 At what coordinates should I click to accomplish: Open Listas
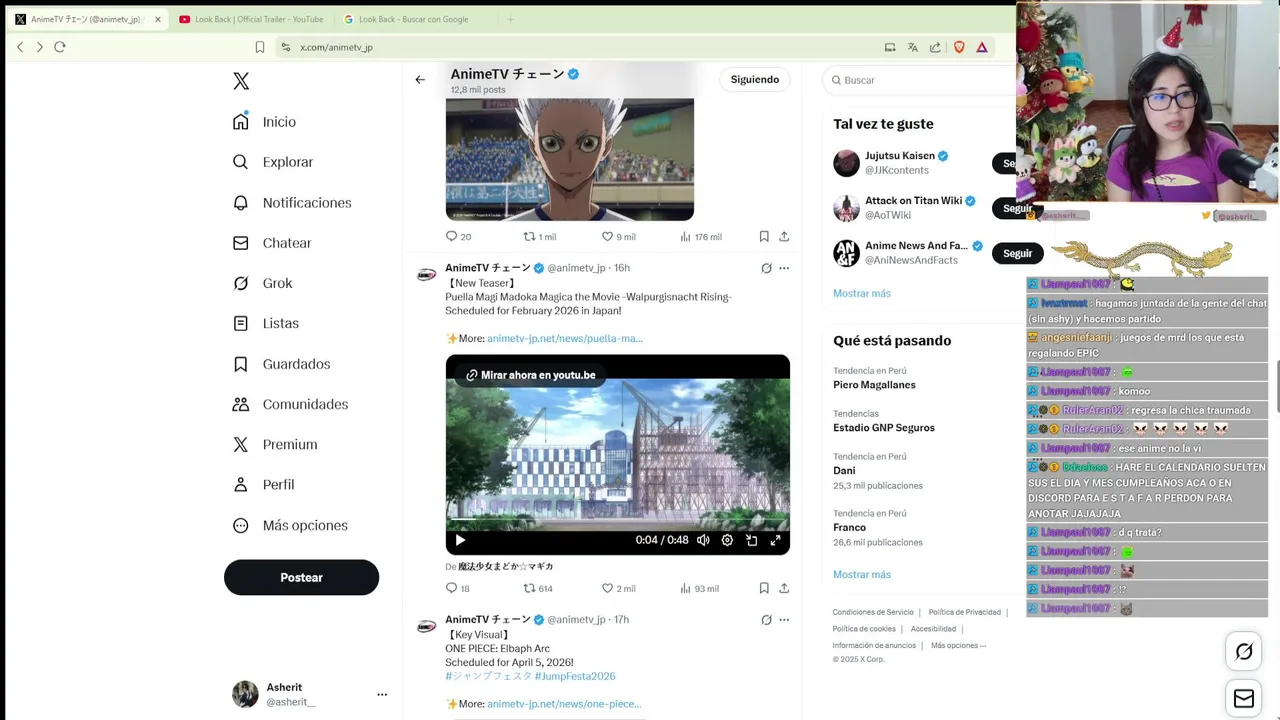click(266, 323)
